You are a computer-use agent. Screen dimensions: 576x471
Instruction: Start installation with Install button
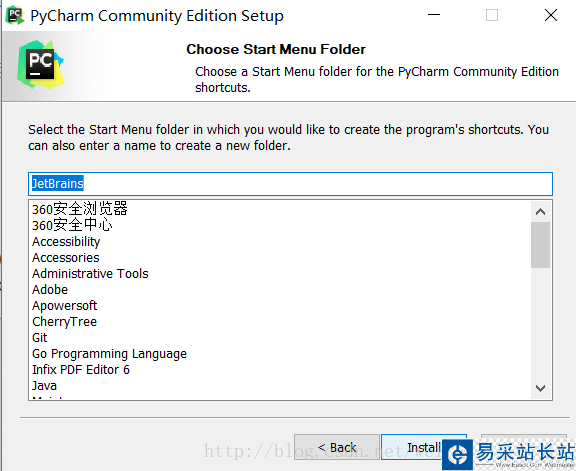pos(424,447)
